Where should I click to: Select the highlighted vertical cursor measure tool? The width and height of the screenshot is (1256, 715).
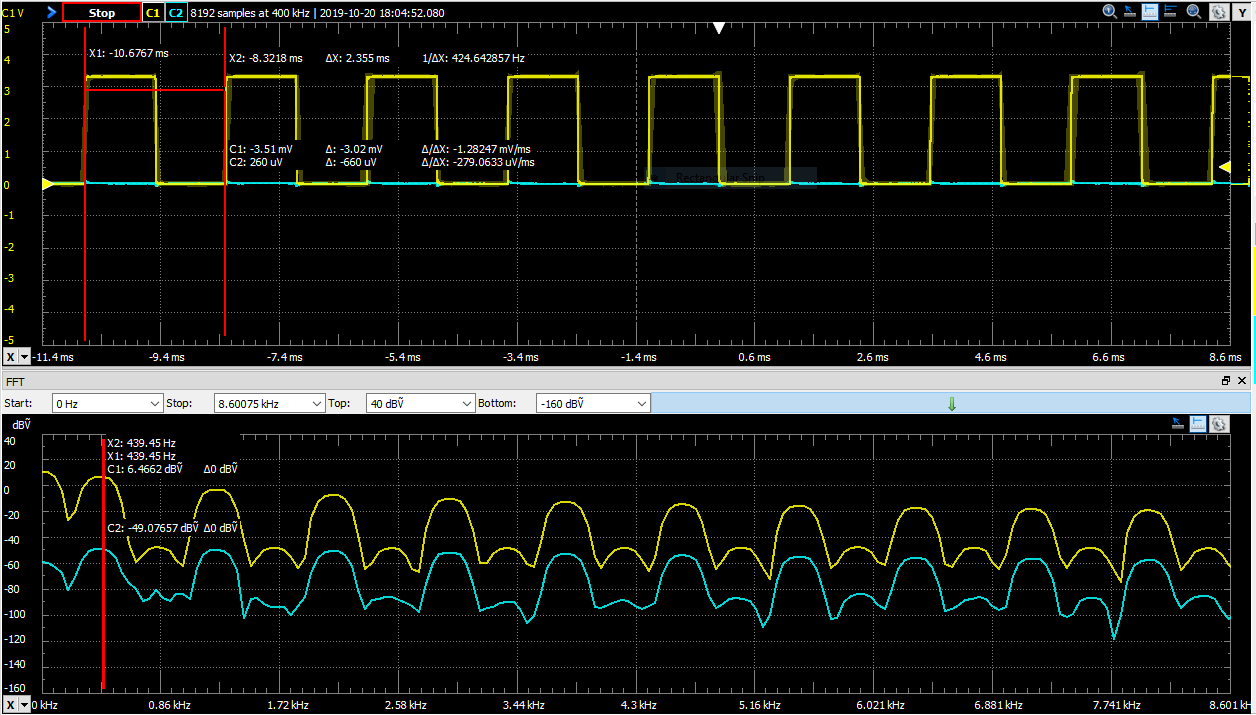click(1150, 12)
